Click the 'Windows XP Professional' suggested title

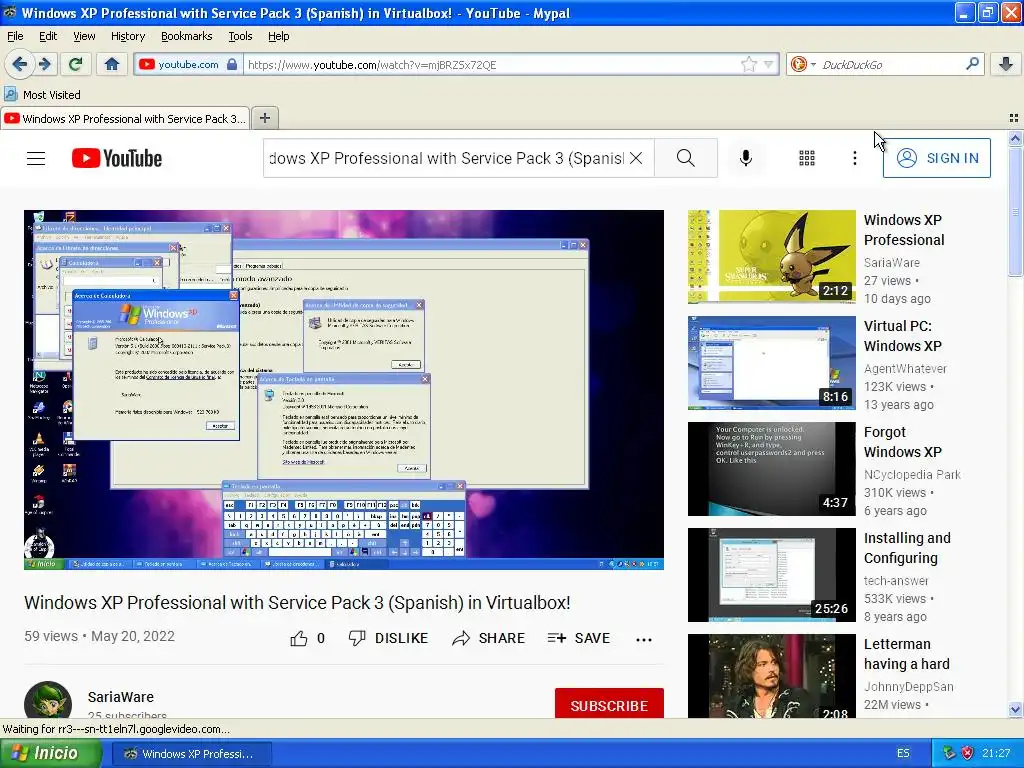pos(904,230)
